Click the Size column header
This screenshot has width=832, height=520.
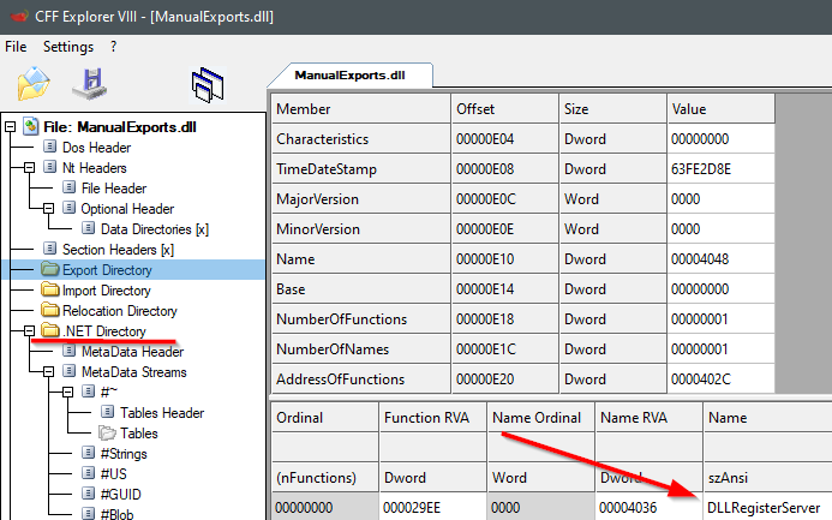(613, 109)
